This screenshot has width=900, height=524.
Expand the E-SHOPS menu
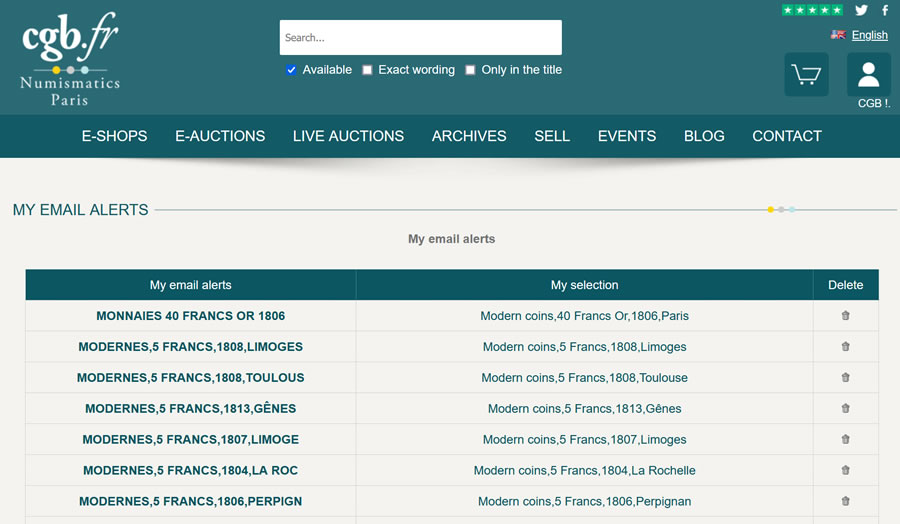[114, 136]
